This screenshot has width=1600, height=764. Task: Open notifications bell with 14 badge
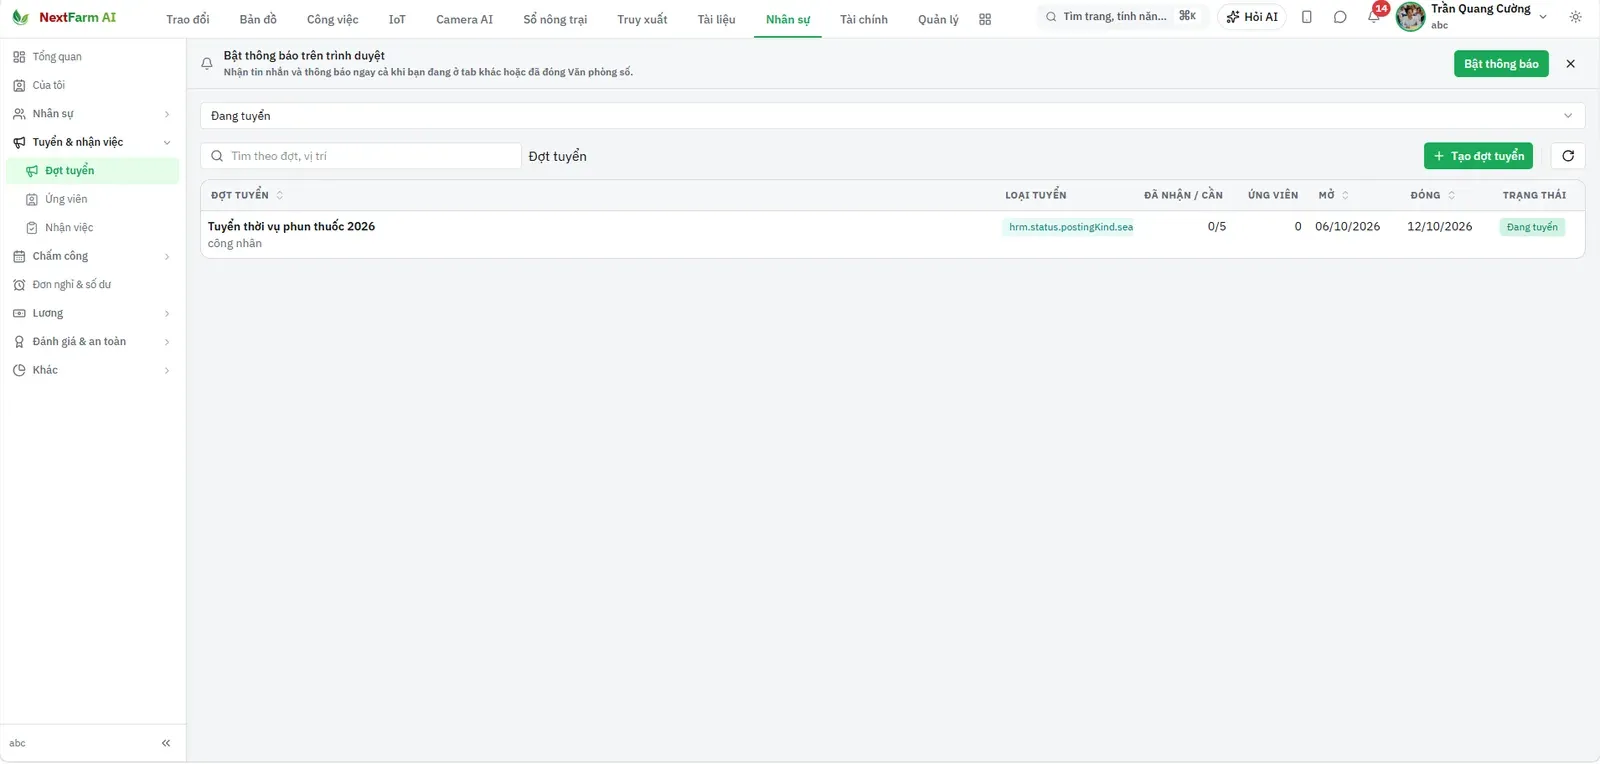[1374, 17]
